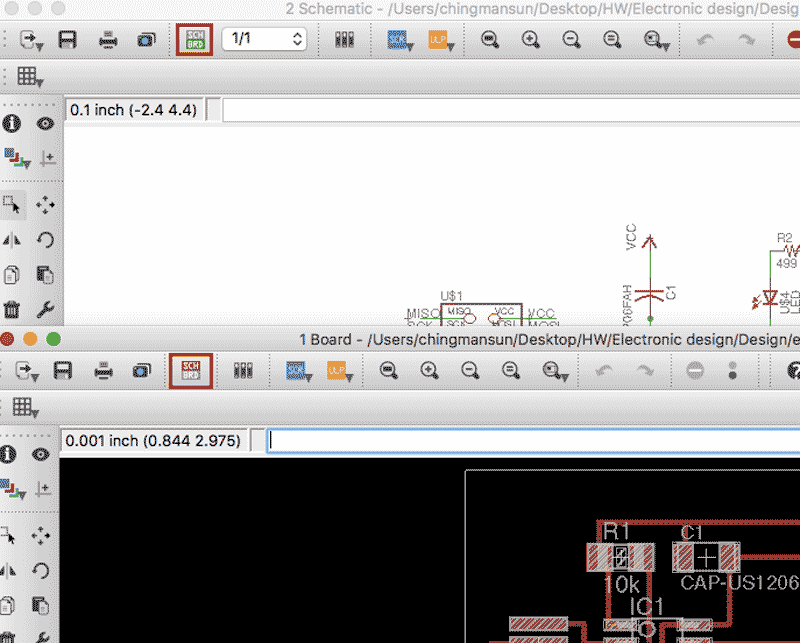Select Paste tool in Board sidebar
This screenshot has height=643, width=800.
pos(41,606)
